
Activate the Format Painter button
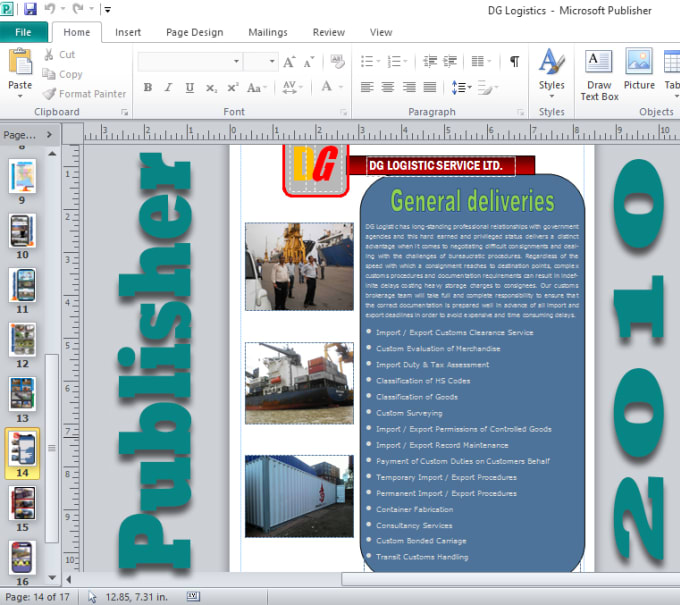pyautogui.click(x=85, y=94)
